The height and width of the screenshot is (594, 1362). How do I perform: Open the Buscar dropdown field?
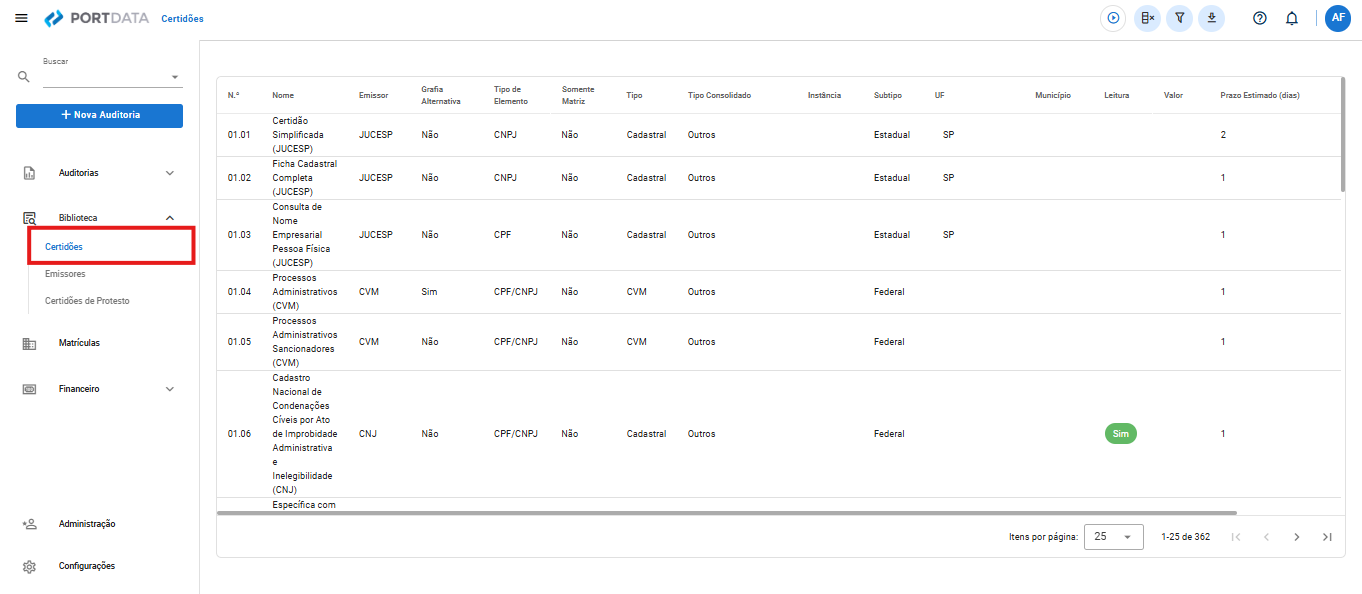(111, 77)
